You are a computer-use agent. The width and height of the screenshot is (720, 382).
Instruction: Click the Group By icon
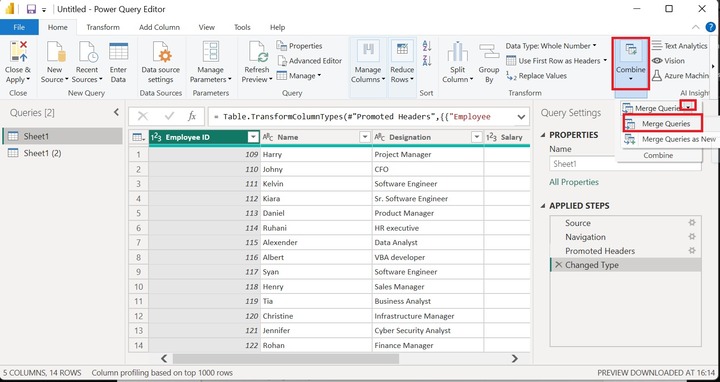click(489, 51)
